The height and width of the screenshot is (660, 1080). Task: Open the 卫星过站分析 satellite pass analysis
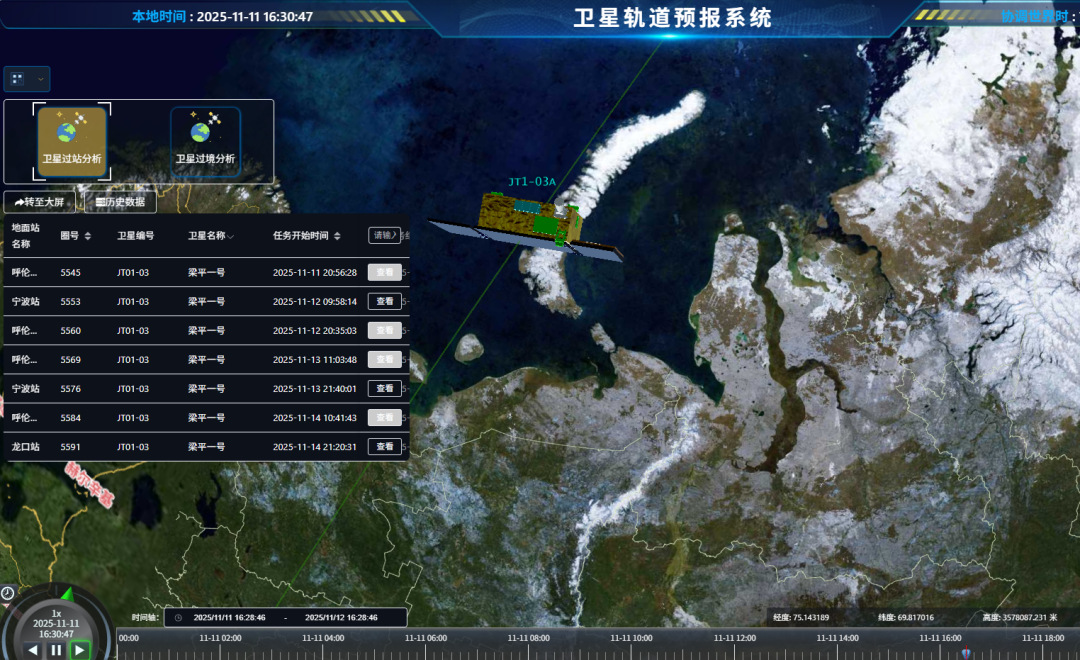[x=71, y=141]
